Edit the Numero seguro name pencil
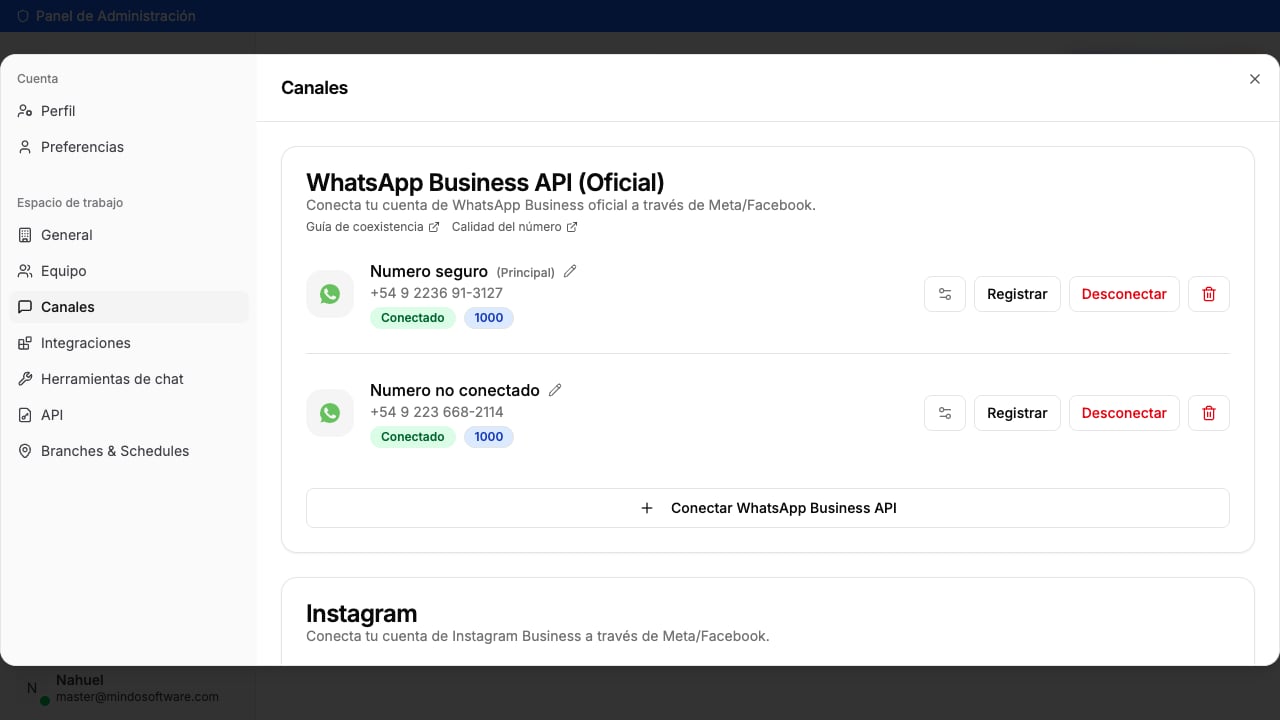 570,271
